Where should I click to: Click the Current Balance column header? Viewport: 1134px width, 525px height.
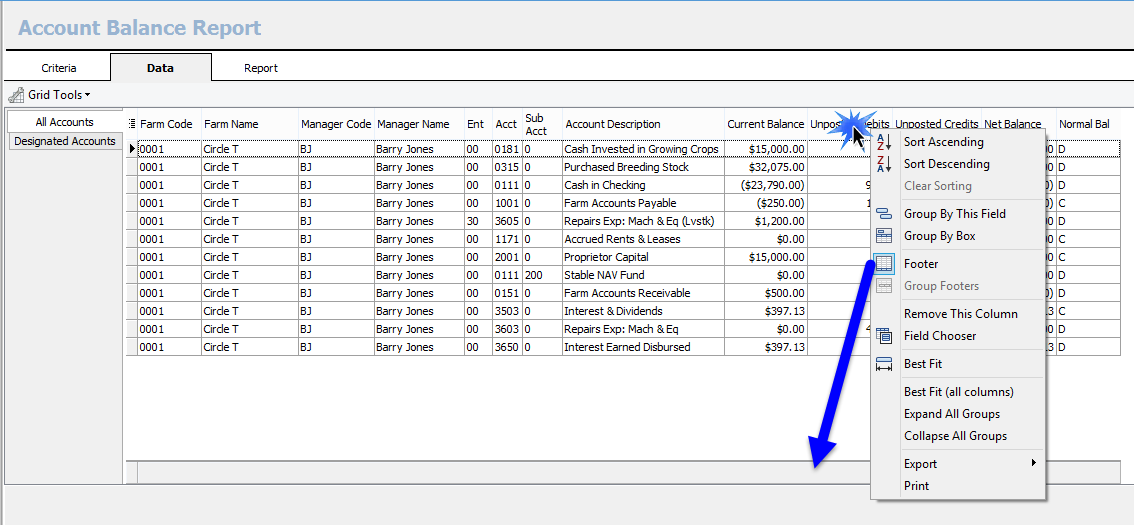(765, 124)
